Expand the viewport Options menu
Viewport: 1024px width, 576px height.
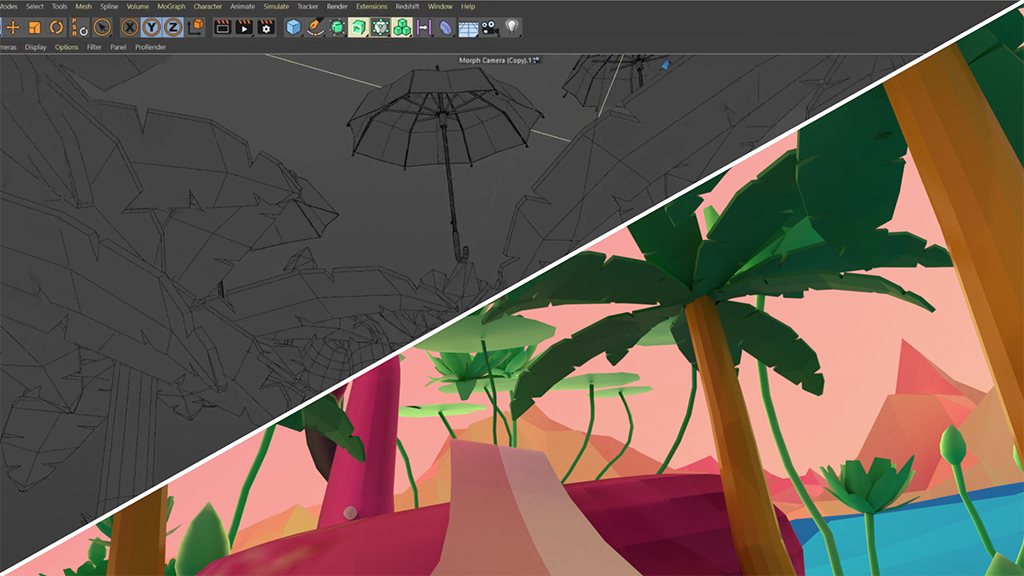coord(66,47)
